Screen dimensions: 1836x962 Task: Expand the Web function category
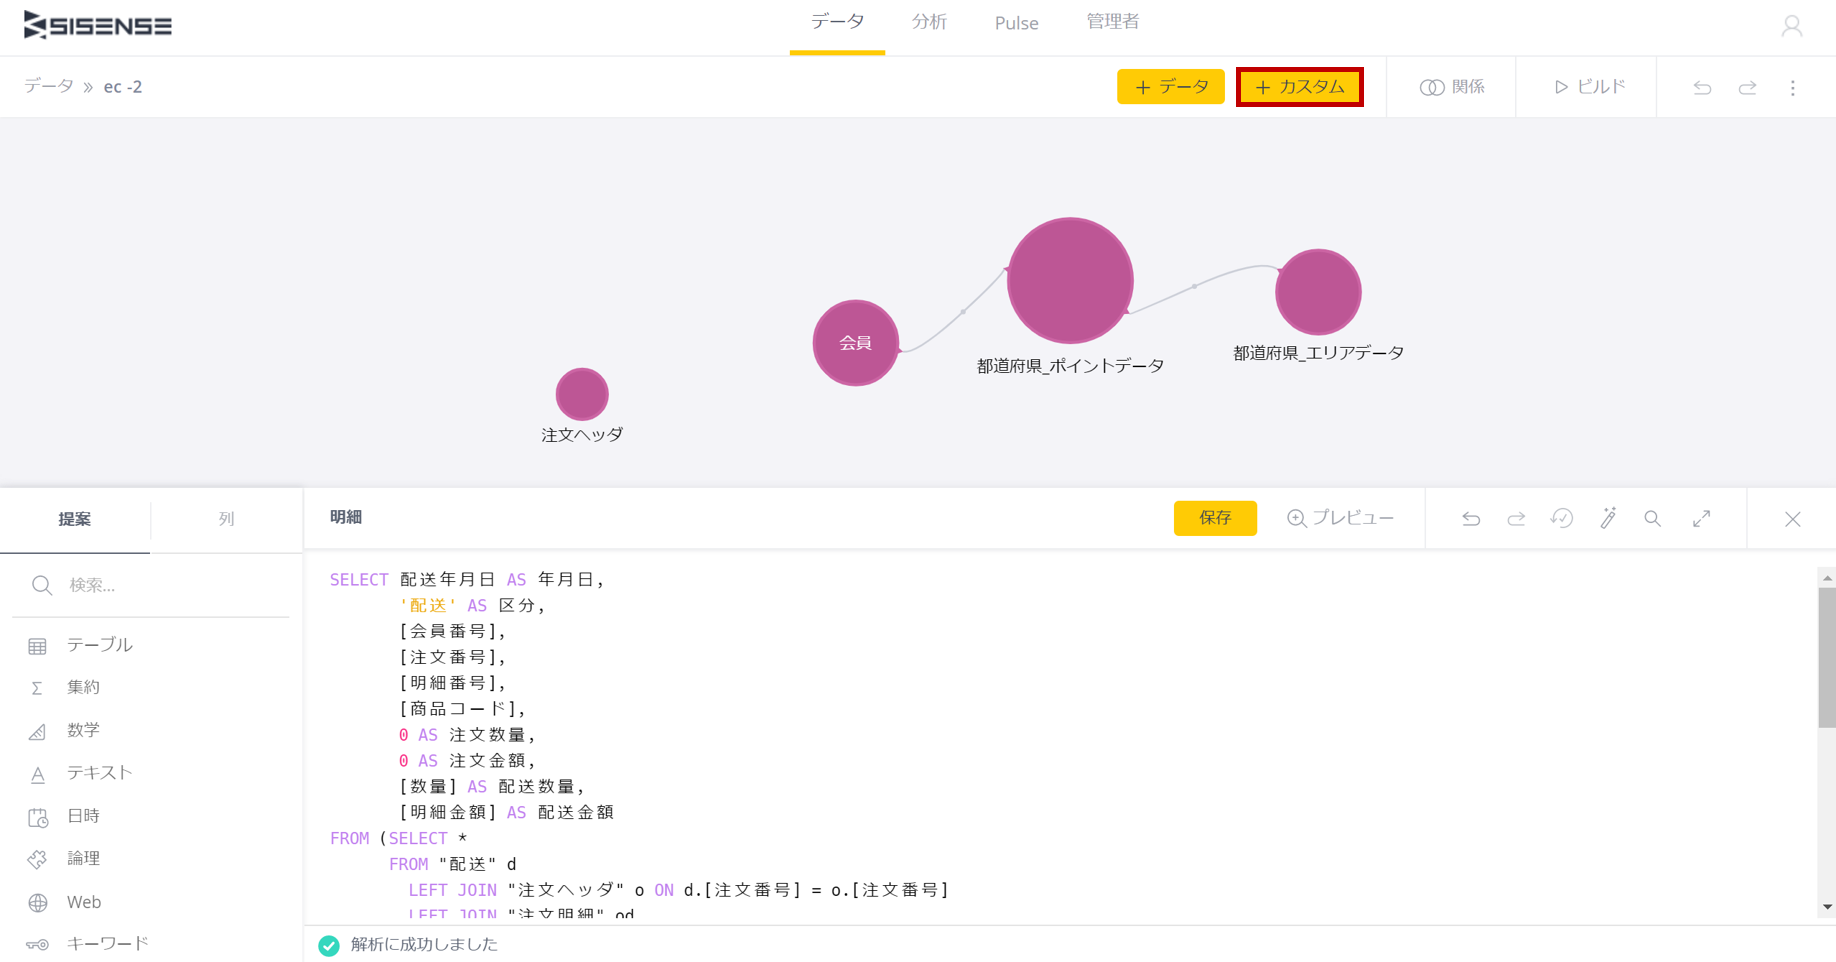click(x=83, y=902)
